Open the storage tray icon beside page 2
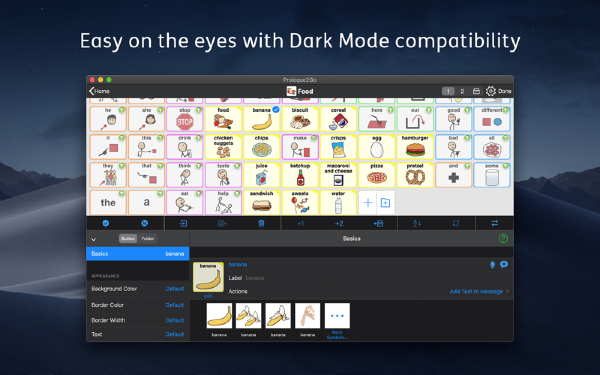This screenshot has width=600, height=375. pos(476,91)
